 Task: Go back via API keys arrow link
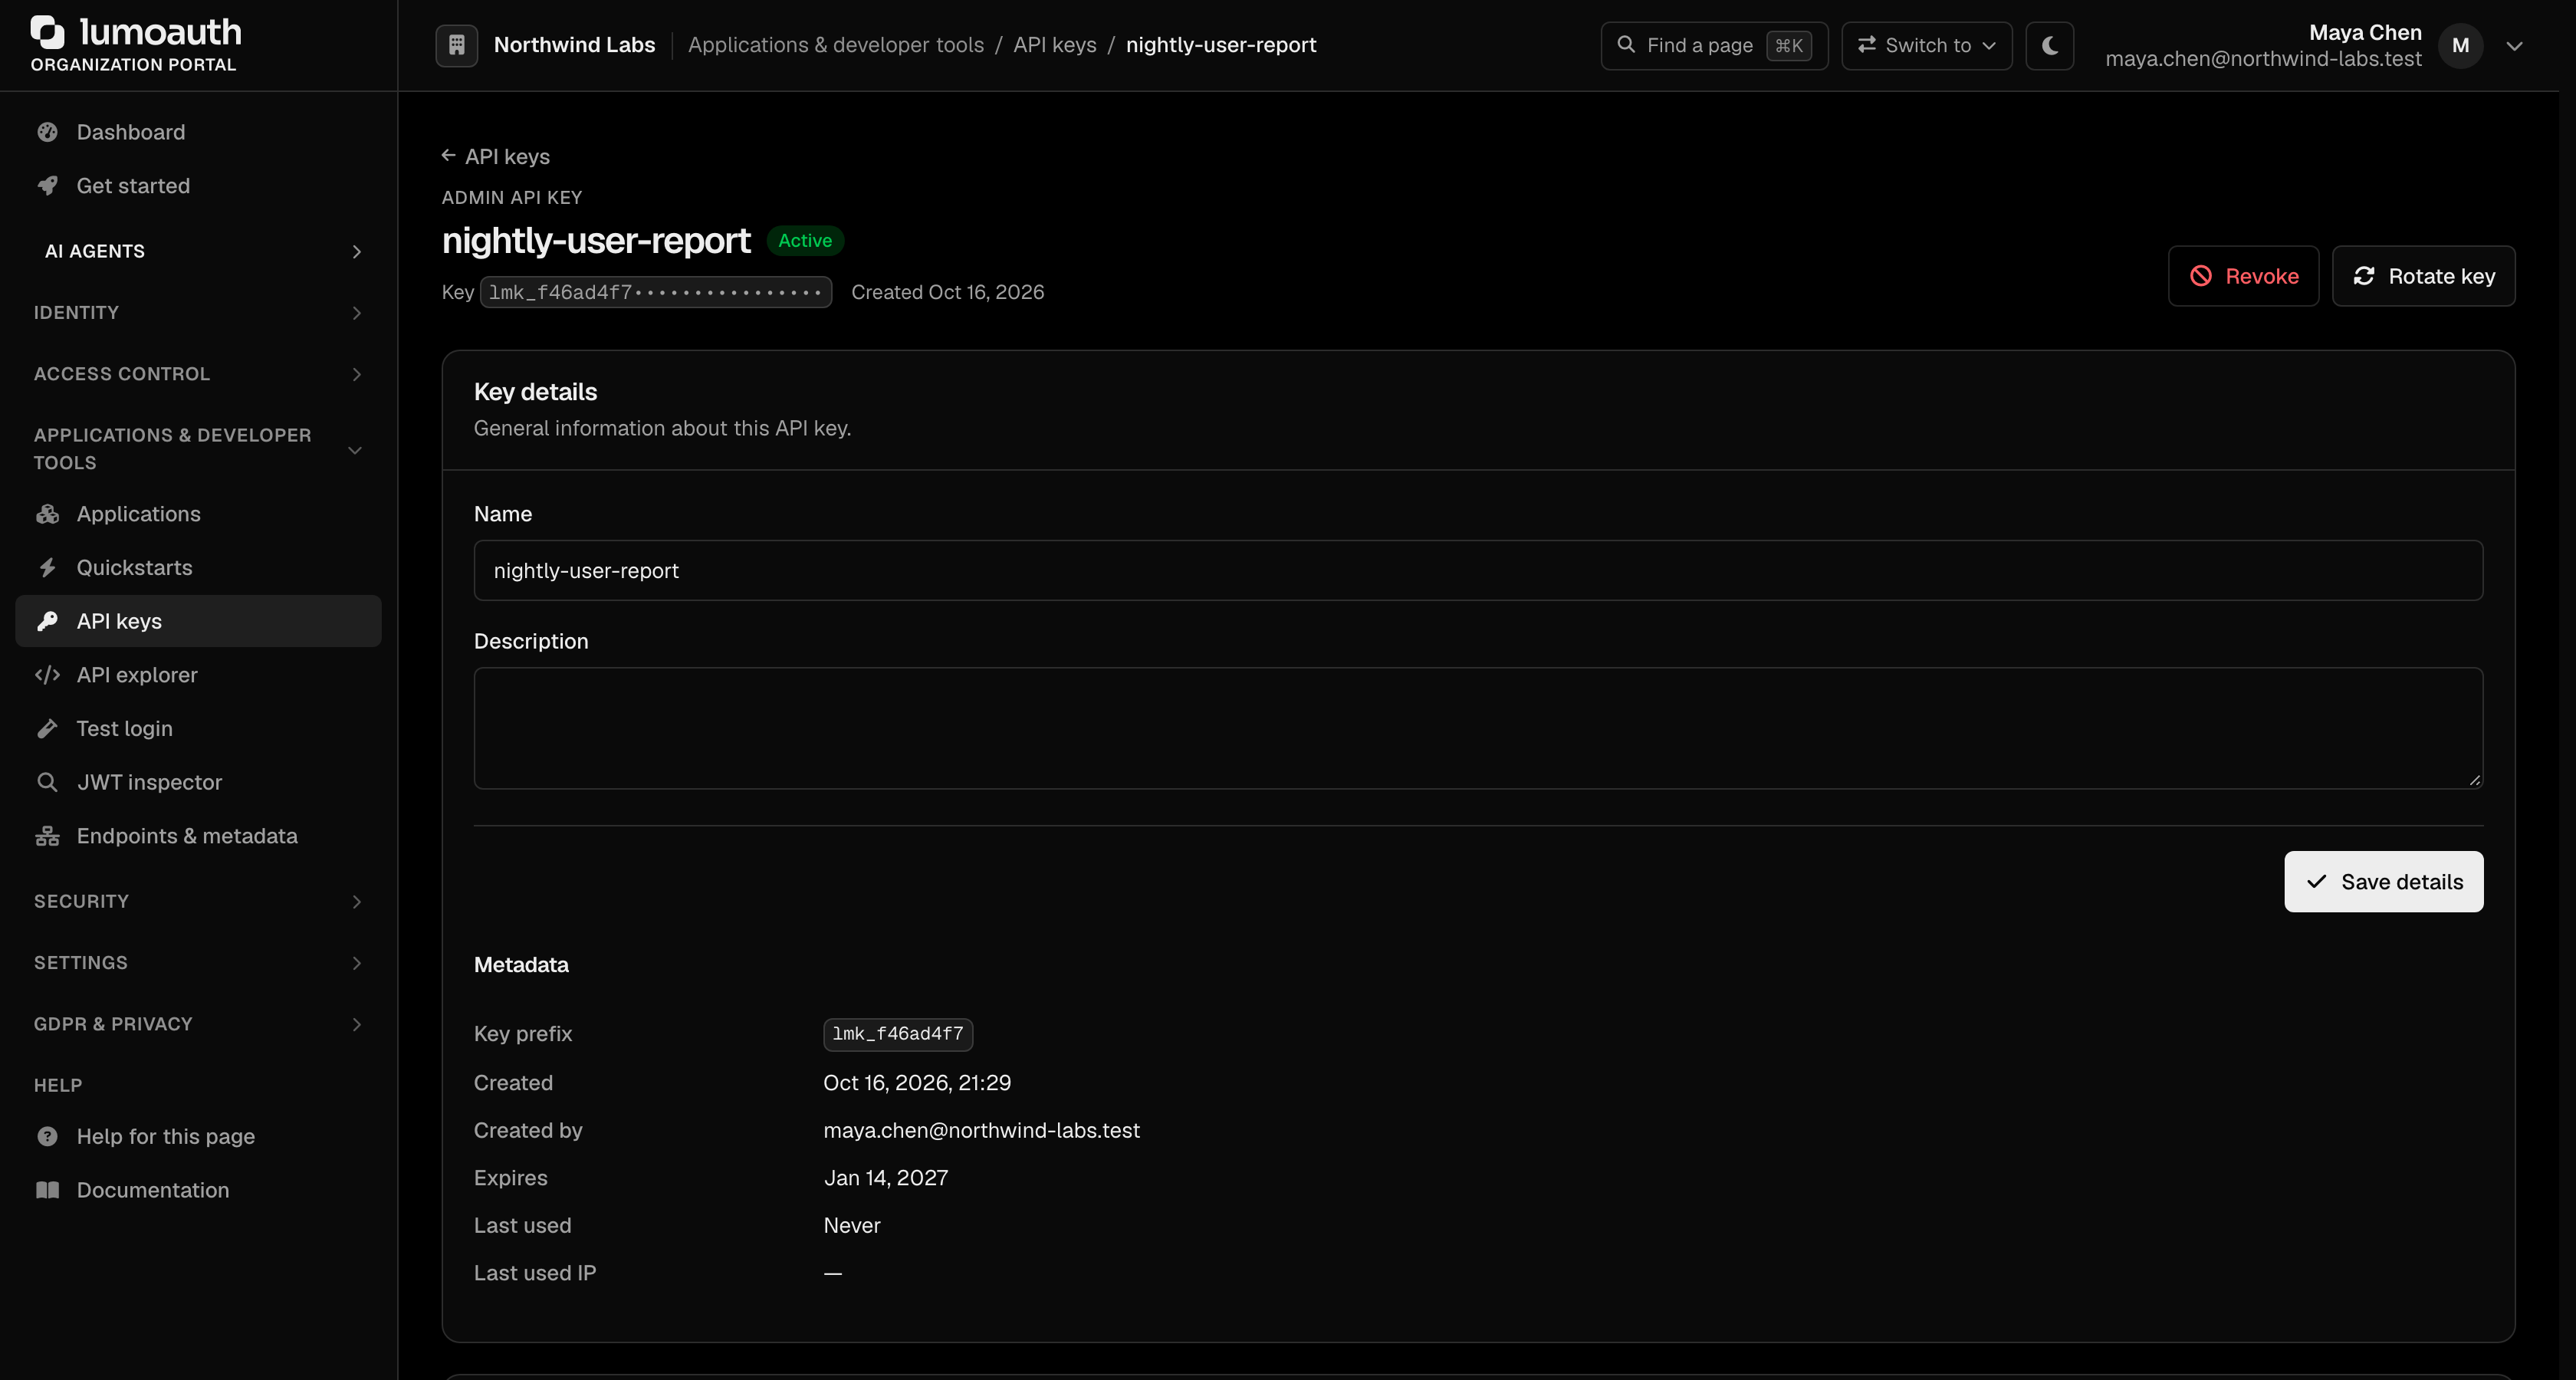[496, 156]
